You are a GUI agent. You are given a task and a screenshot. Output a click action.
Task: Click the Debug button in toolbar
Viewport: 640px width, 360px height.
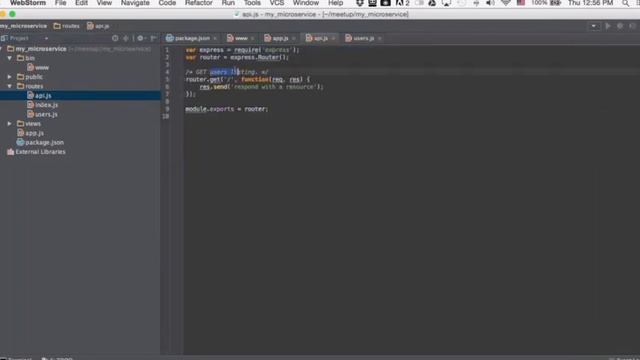(620, 26)
